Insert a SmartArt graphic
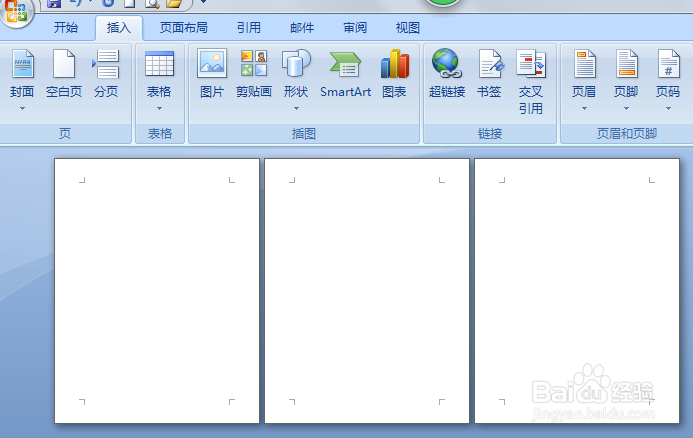The image size is (693, 438). [x=346, y=74]
